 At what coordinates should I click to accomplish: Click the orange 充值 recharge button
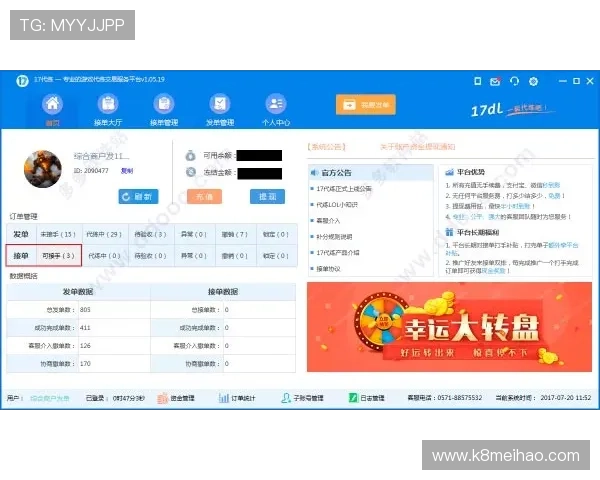coord(204,197)
